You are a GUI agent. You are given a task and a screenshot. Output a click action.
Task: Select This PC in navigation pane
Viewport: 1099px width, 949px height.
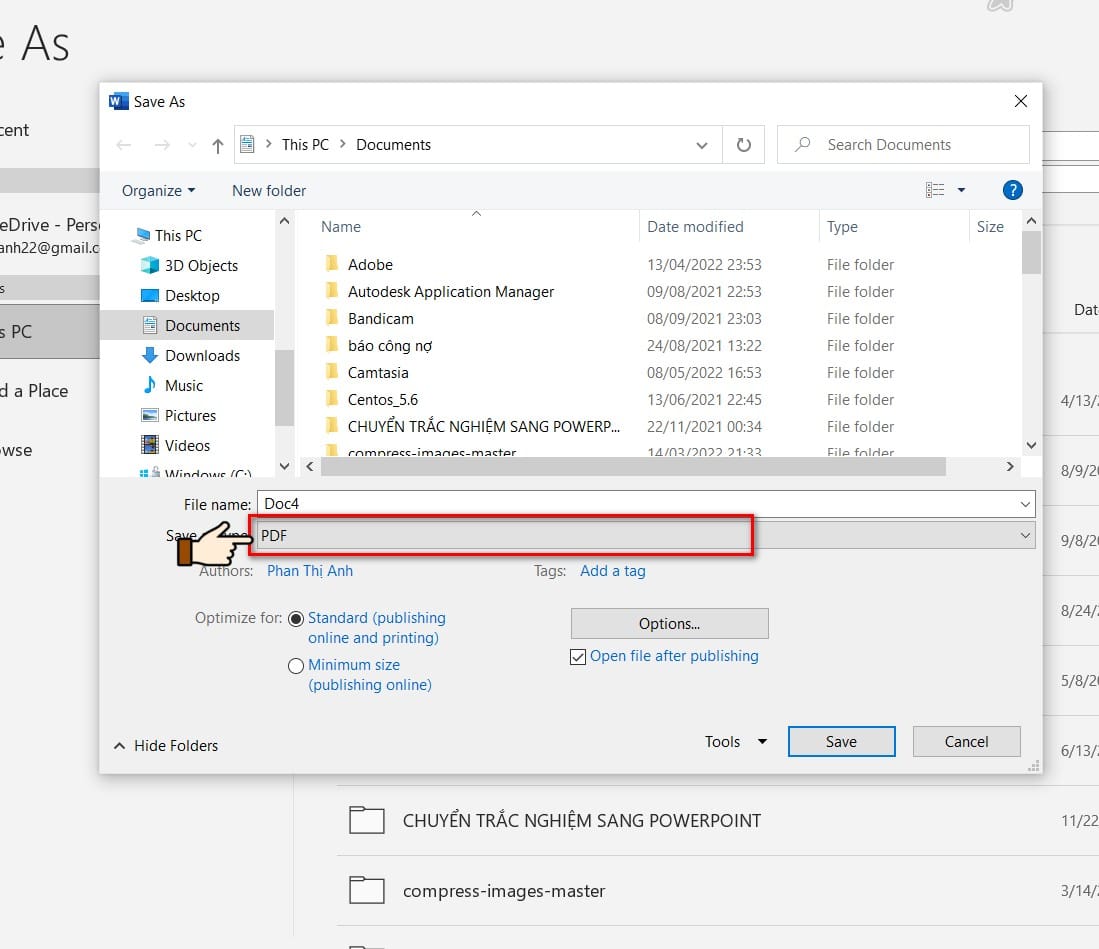(x=168, y=235)
